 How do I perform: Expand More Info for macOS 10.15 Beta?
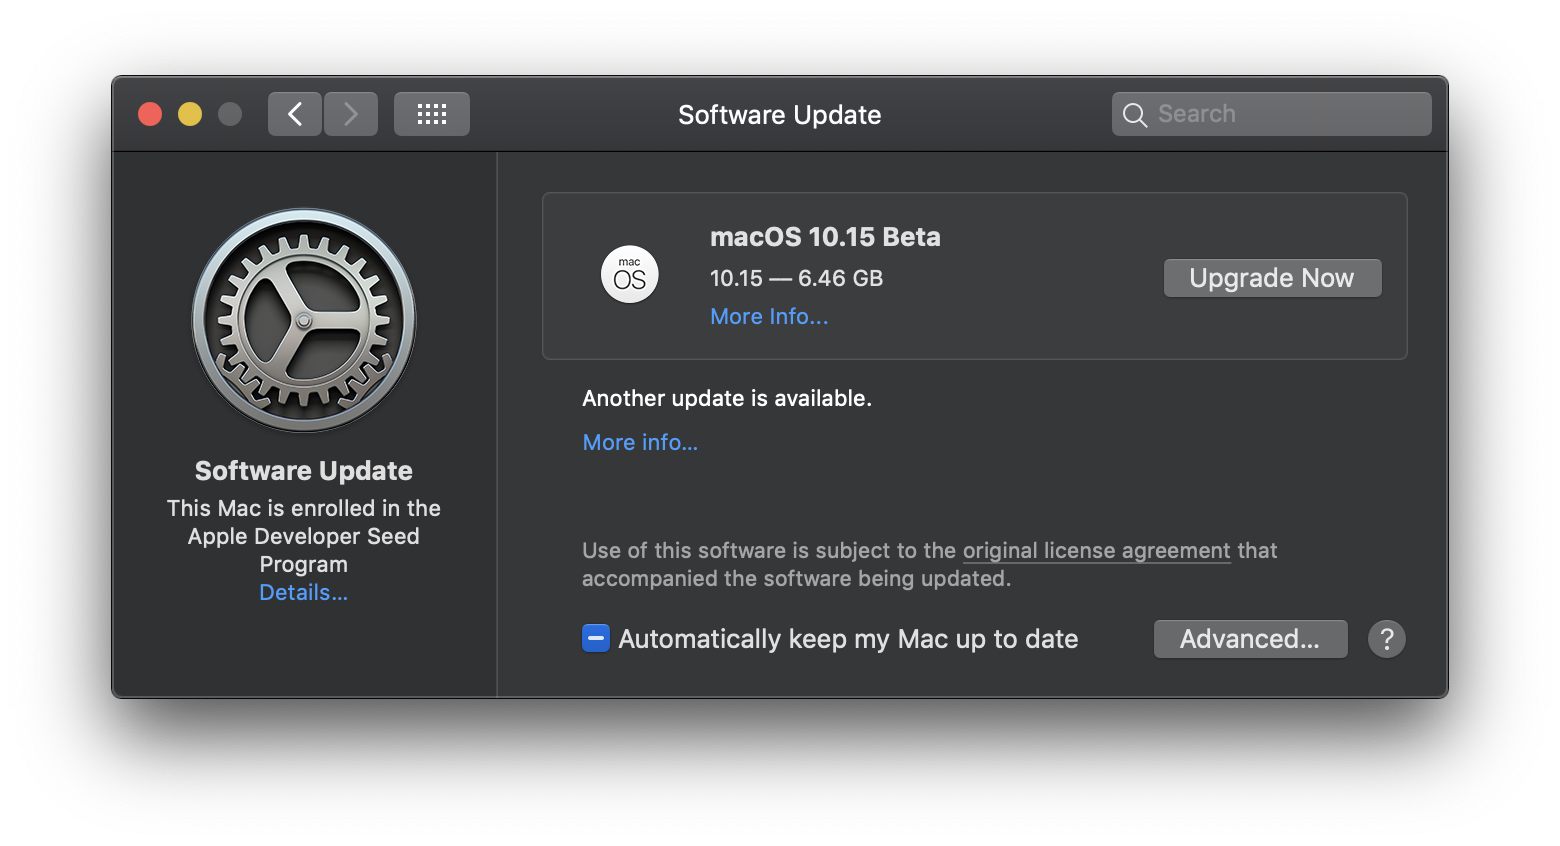tap(768, 316)
